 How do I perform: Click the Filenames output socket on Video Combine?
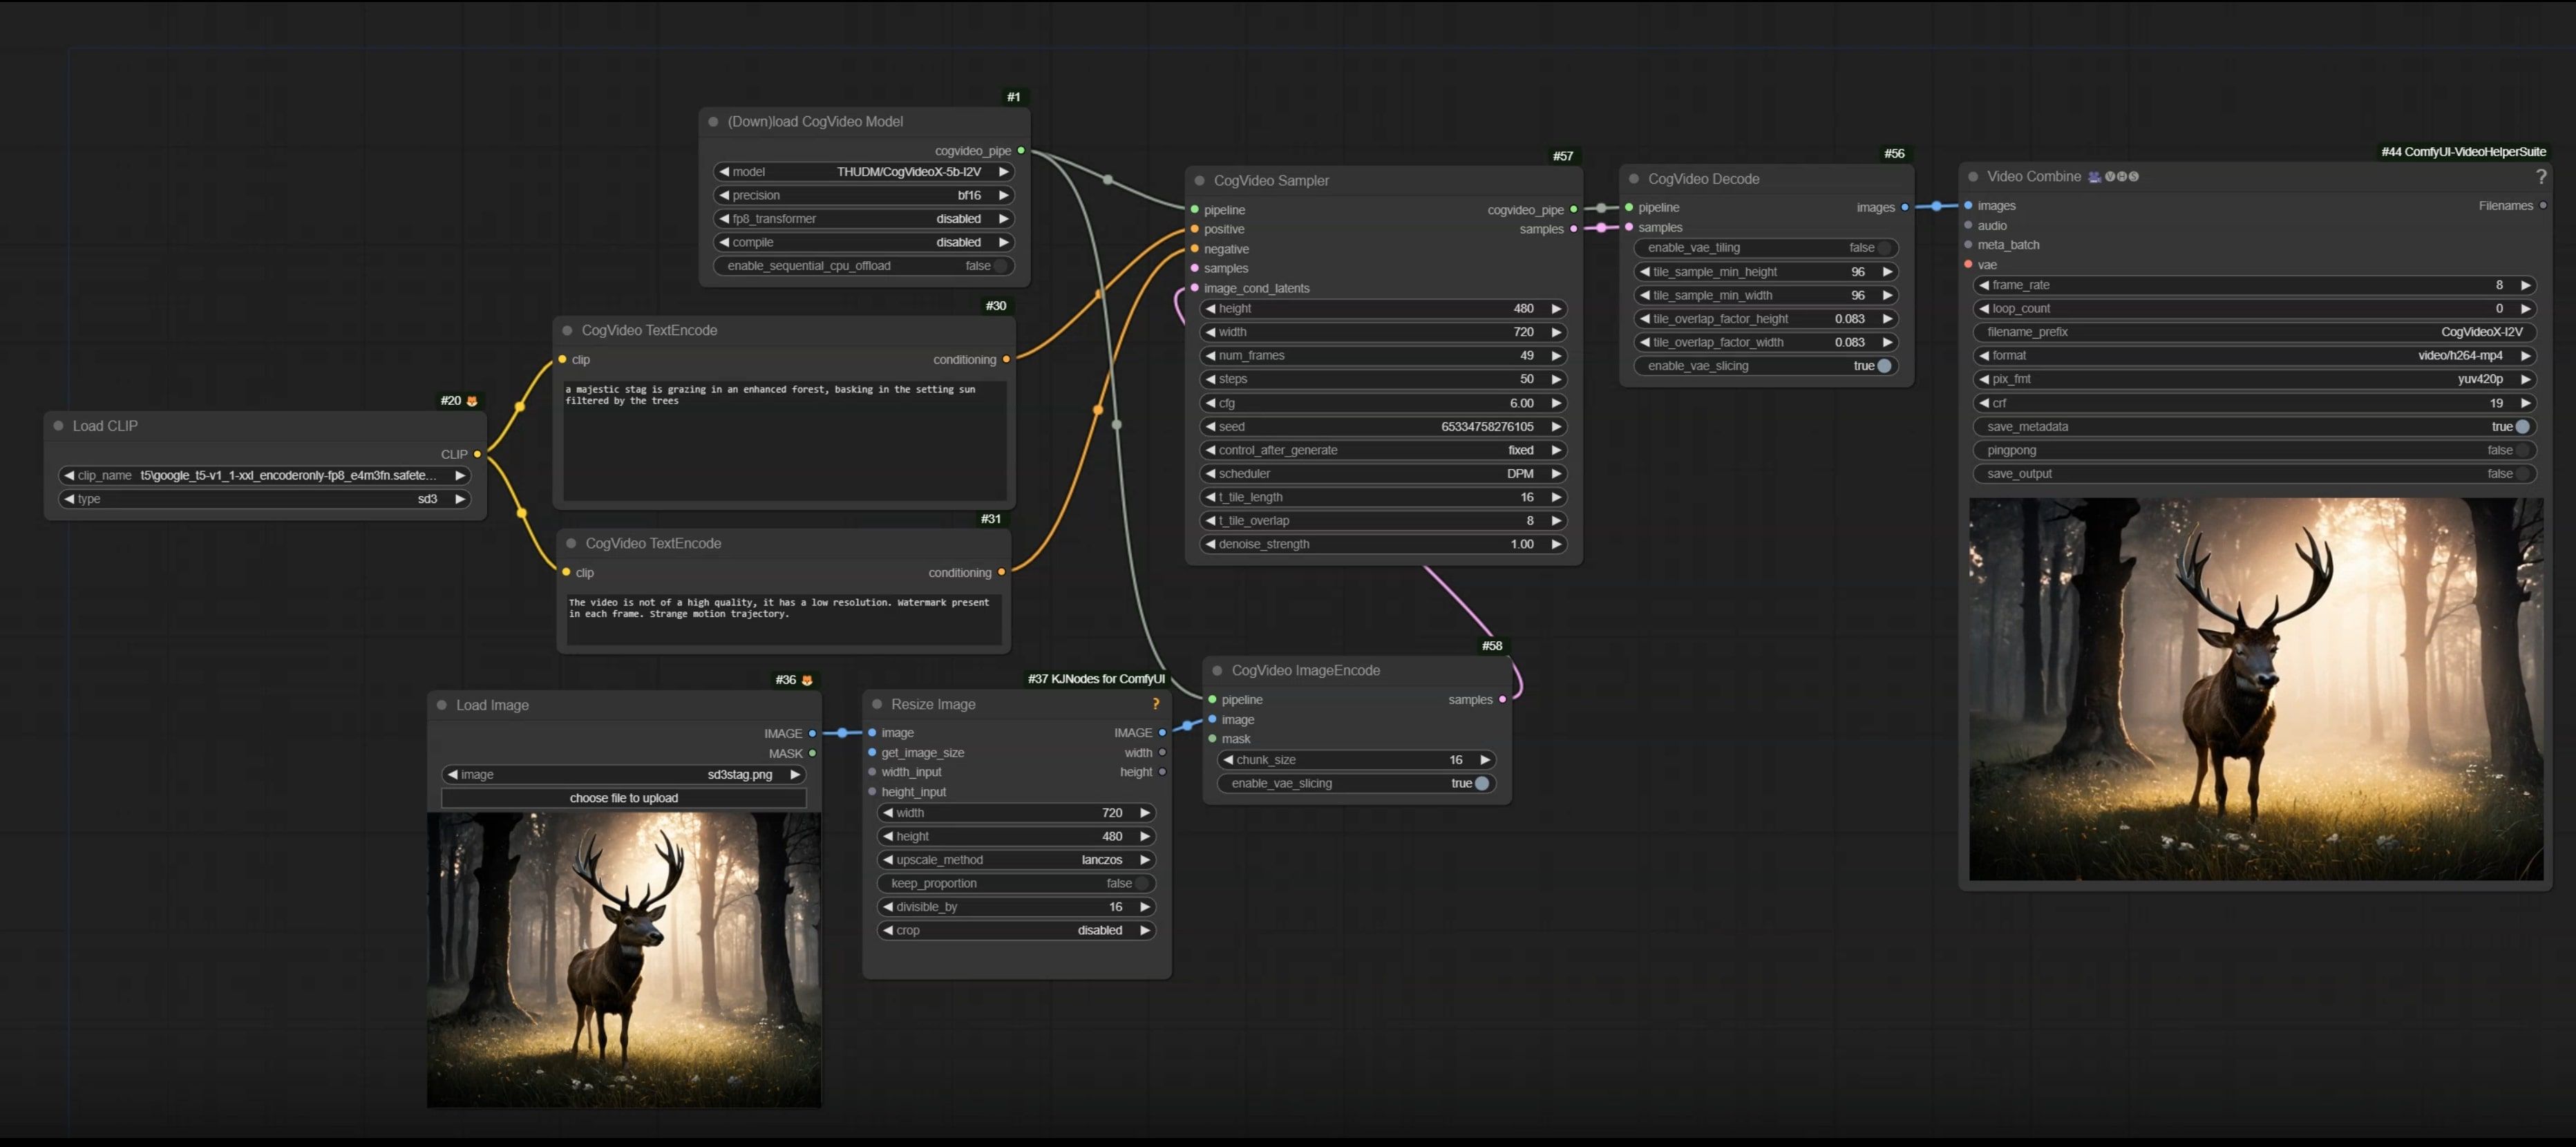click(2543, 206)
